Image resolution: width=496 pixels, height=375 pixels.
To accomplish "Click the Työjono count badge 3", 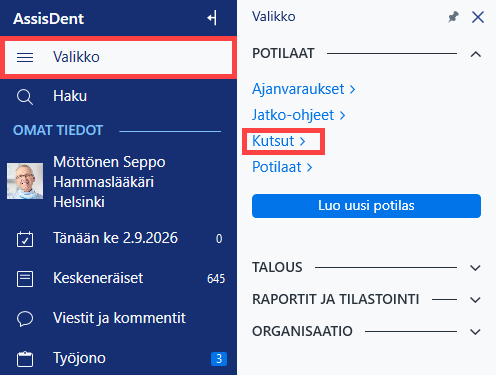I will (219, 359).
